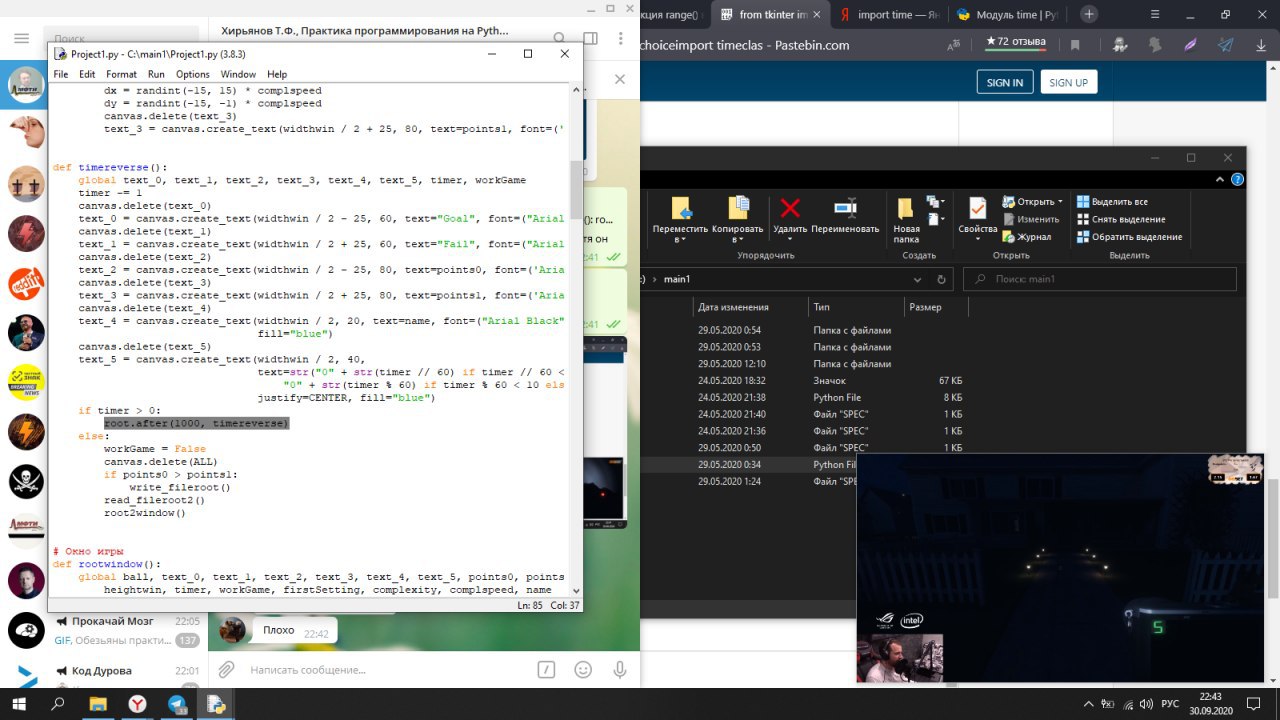The image size is (1280, 720).
Task: Open the Window menu in IDLE
Action: point(238,74)
